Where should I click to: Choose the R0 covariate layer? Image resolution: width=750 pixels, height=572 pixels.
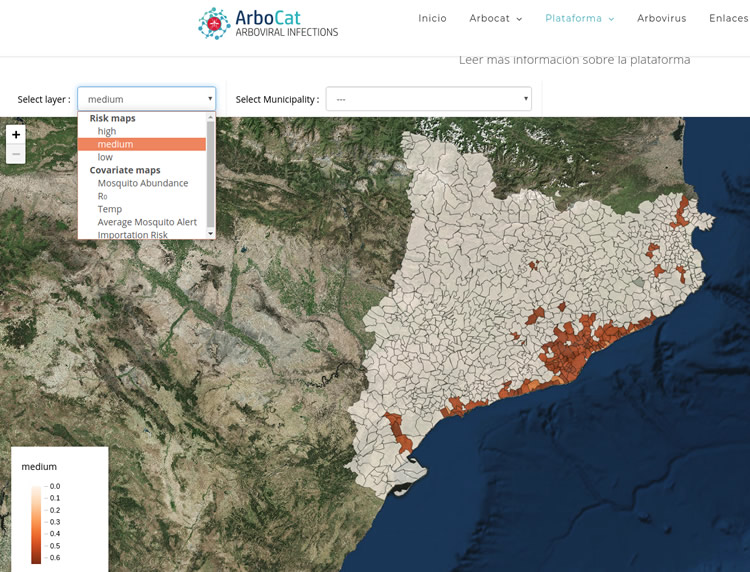point(102,196)
